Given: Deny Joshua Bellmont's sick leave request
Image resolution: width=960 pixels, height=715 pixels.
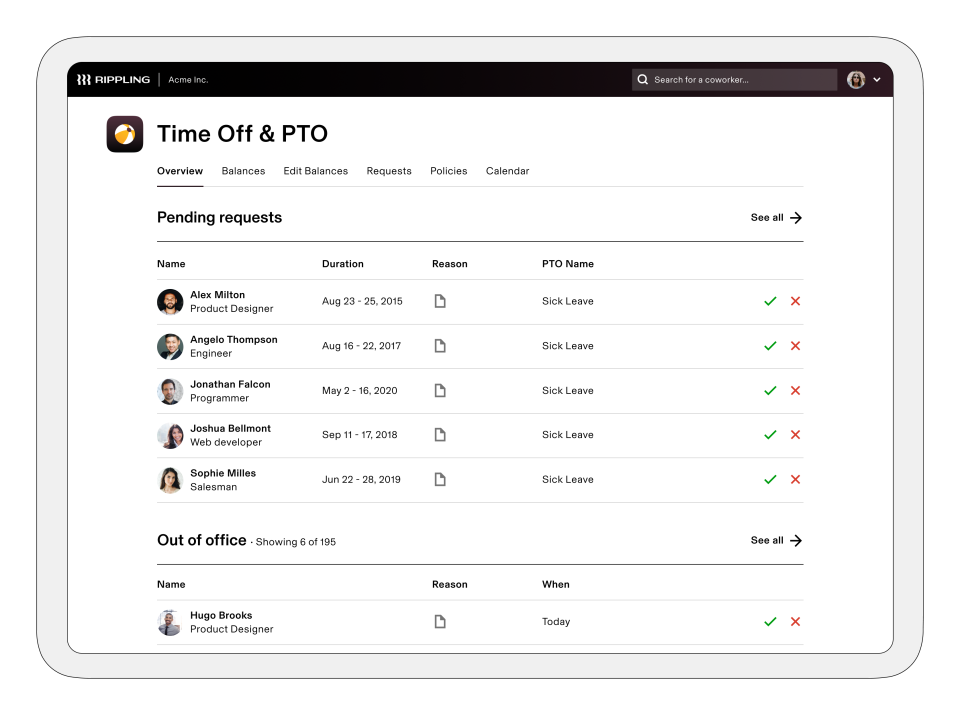Looking at the screenshot, I should point(795,434).
